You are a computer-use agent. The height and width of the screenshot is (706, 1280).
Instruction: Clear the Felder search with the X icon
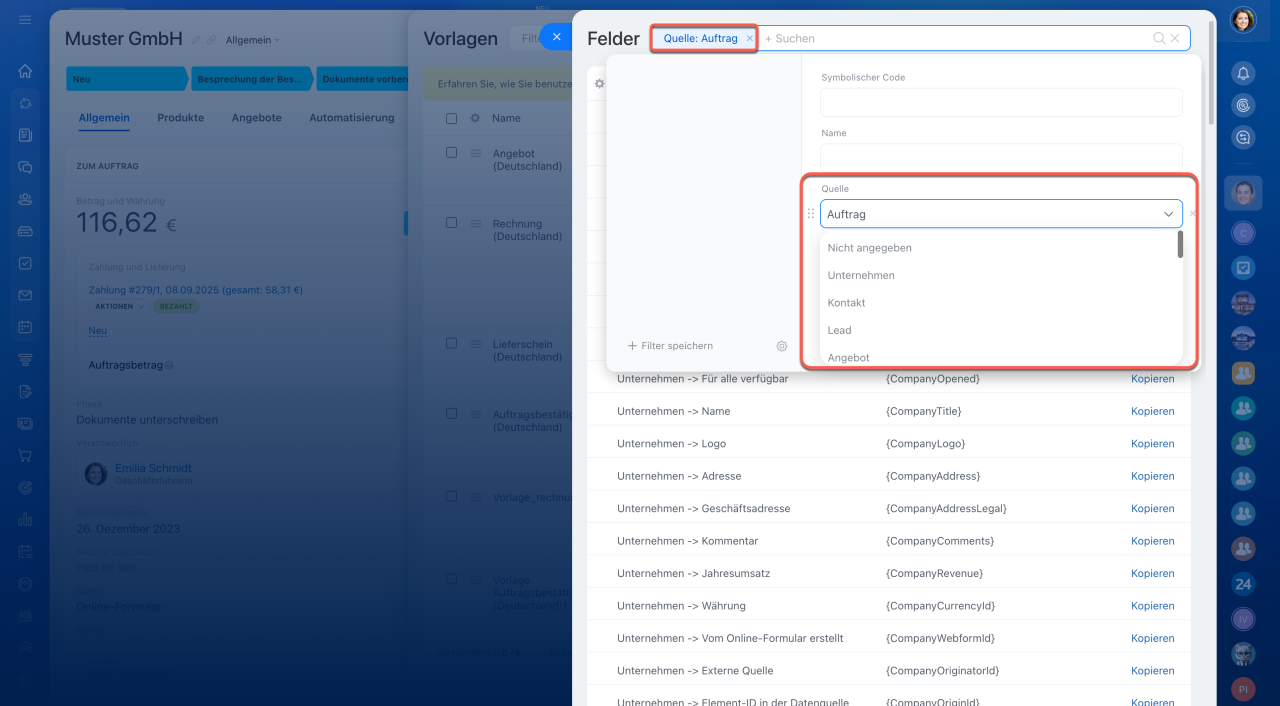[x=1175, y=38]
